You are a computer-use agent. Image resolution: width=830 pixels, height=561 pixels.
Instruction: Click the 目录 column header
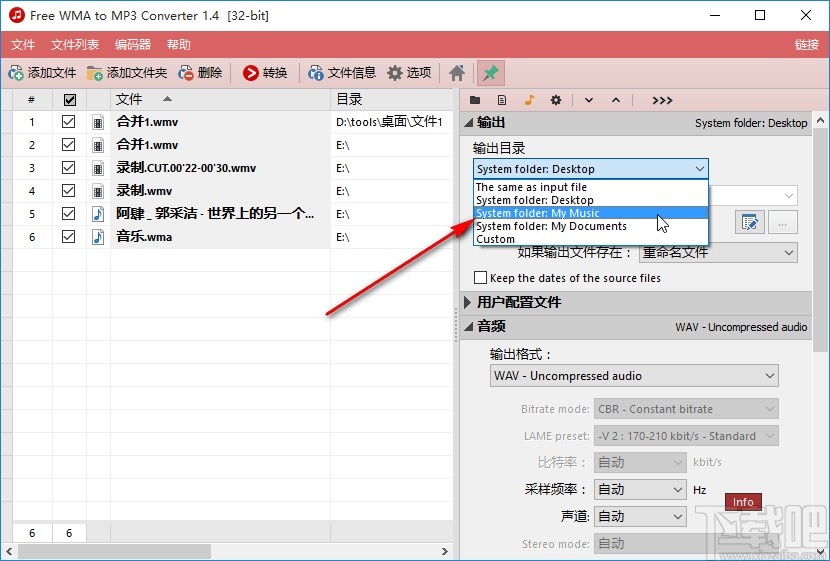pos(392,99)
